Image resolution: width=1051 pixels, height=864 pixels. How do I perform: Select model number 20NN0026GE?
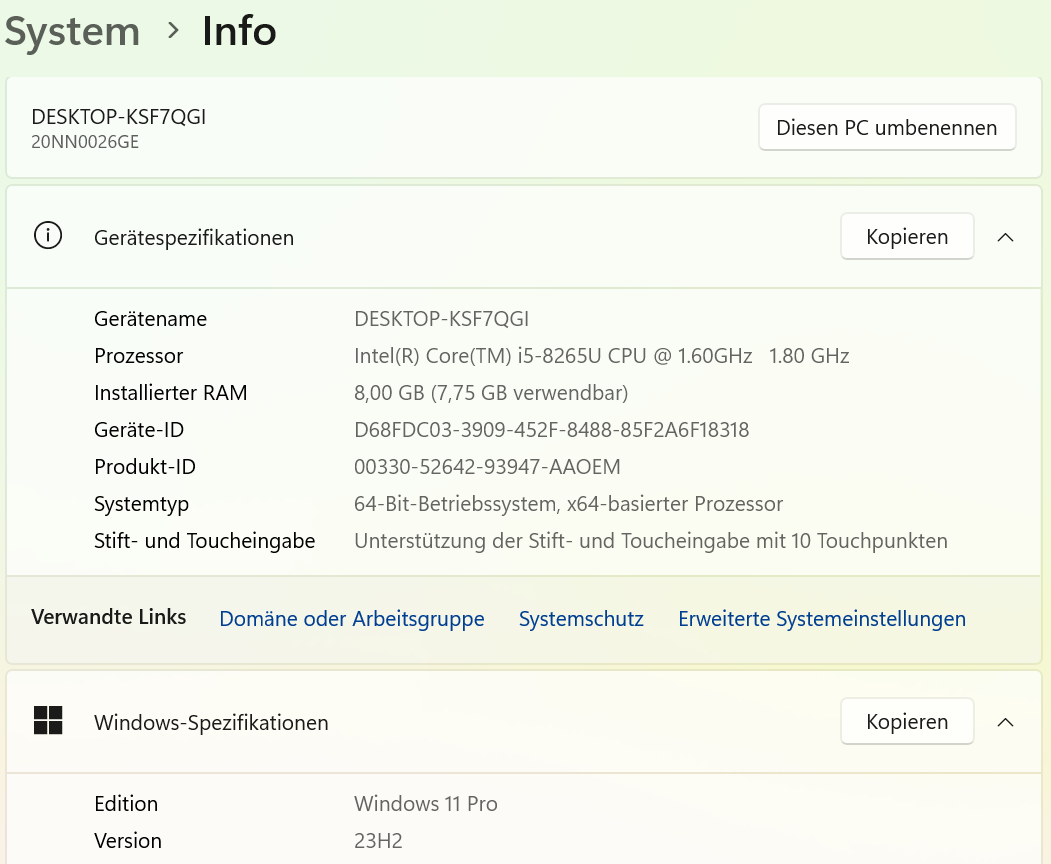pos(85,142)
